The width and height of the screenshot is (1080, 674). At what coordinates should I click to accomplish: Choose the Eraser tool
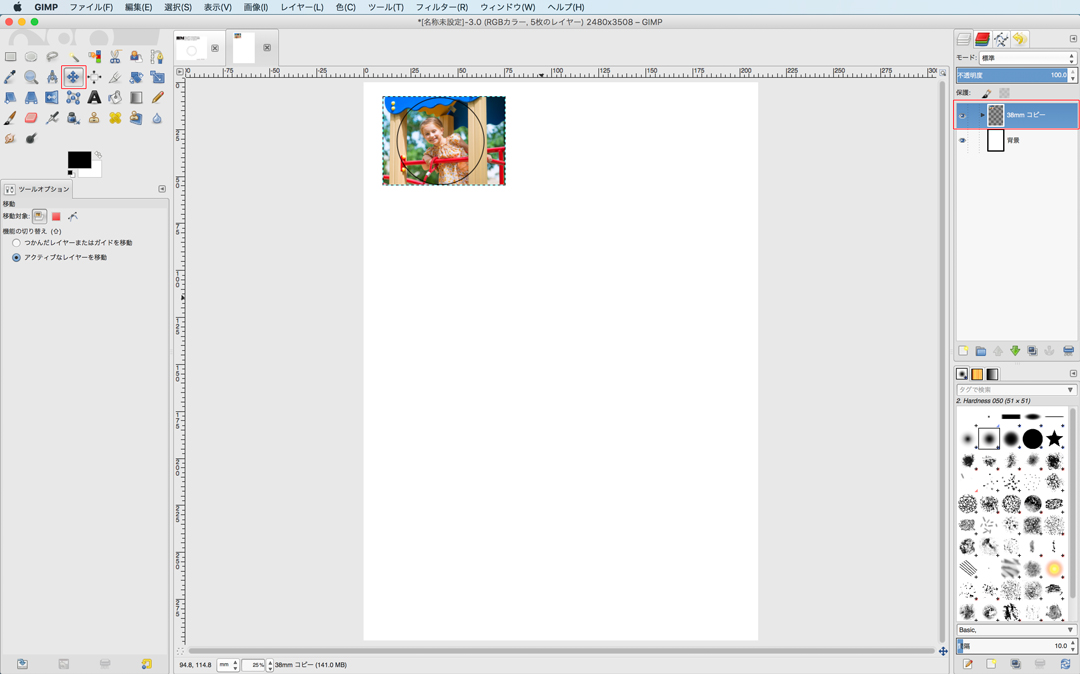pos(31,118)
